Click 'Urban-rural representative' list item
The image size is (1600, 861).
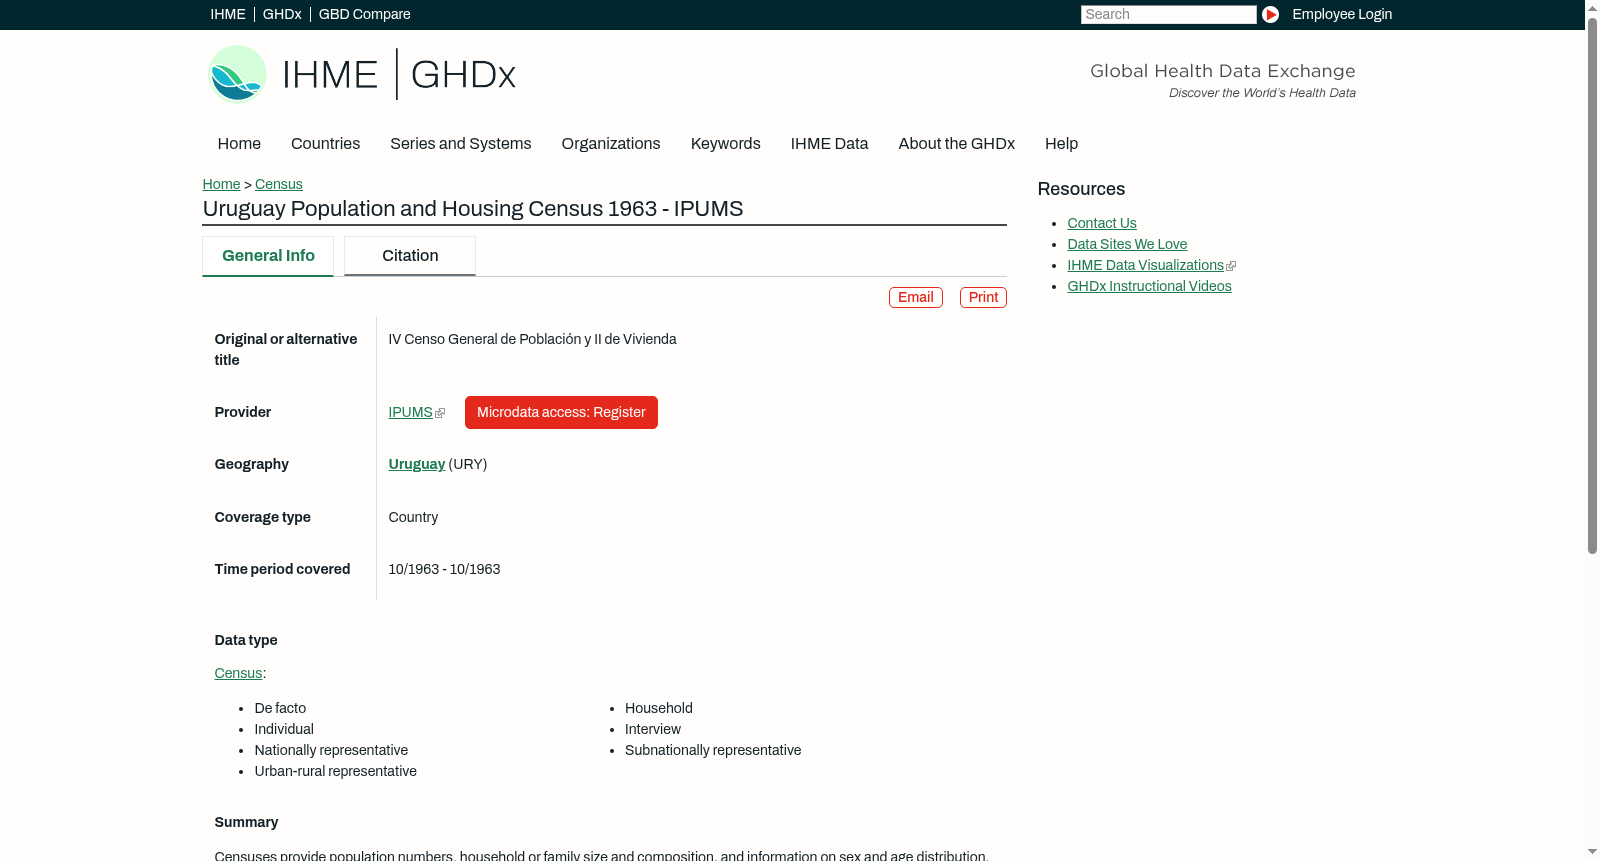[336, 771]
